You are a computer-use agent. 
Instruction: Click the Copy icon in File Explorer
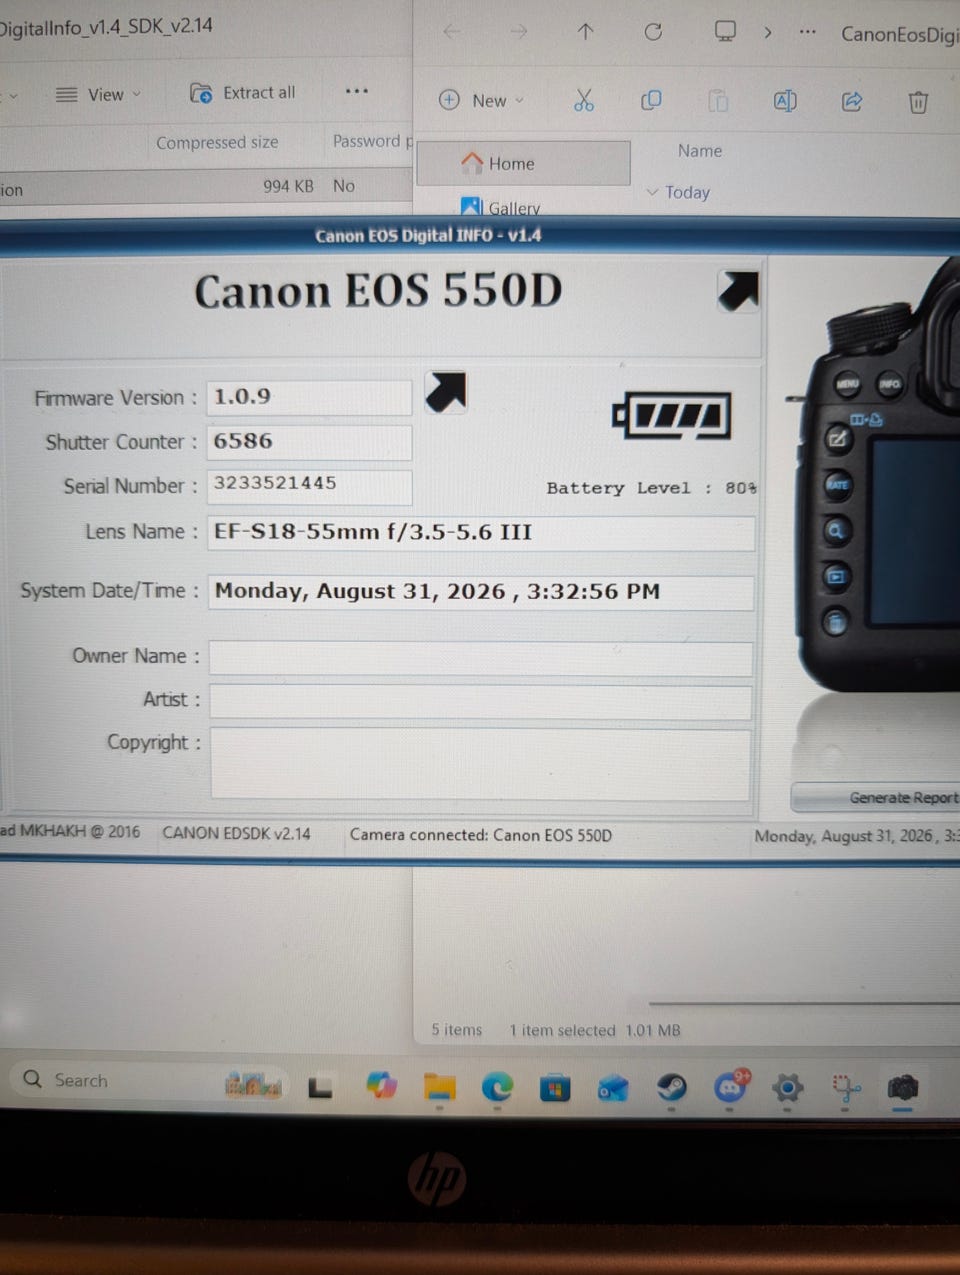651,100
